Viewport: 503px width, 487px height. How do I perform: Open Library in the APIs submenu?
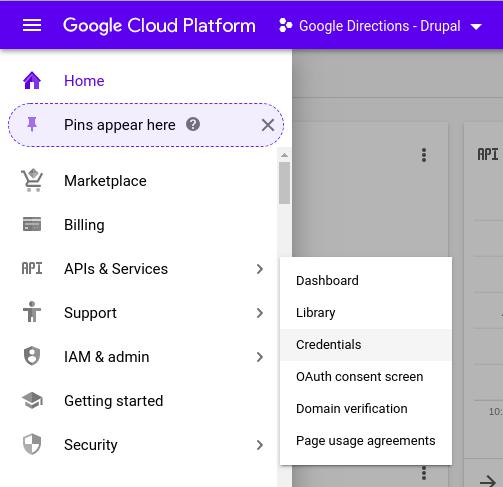tap(366, 313)
